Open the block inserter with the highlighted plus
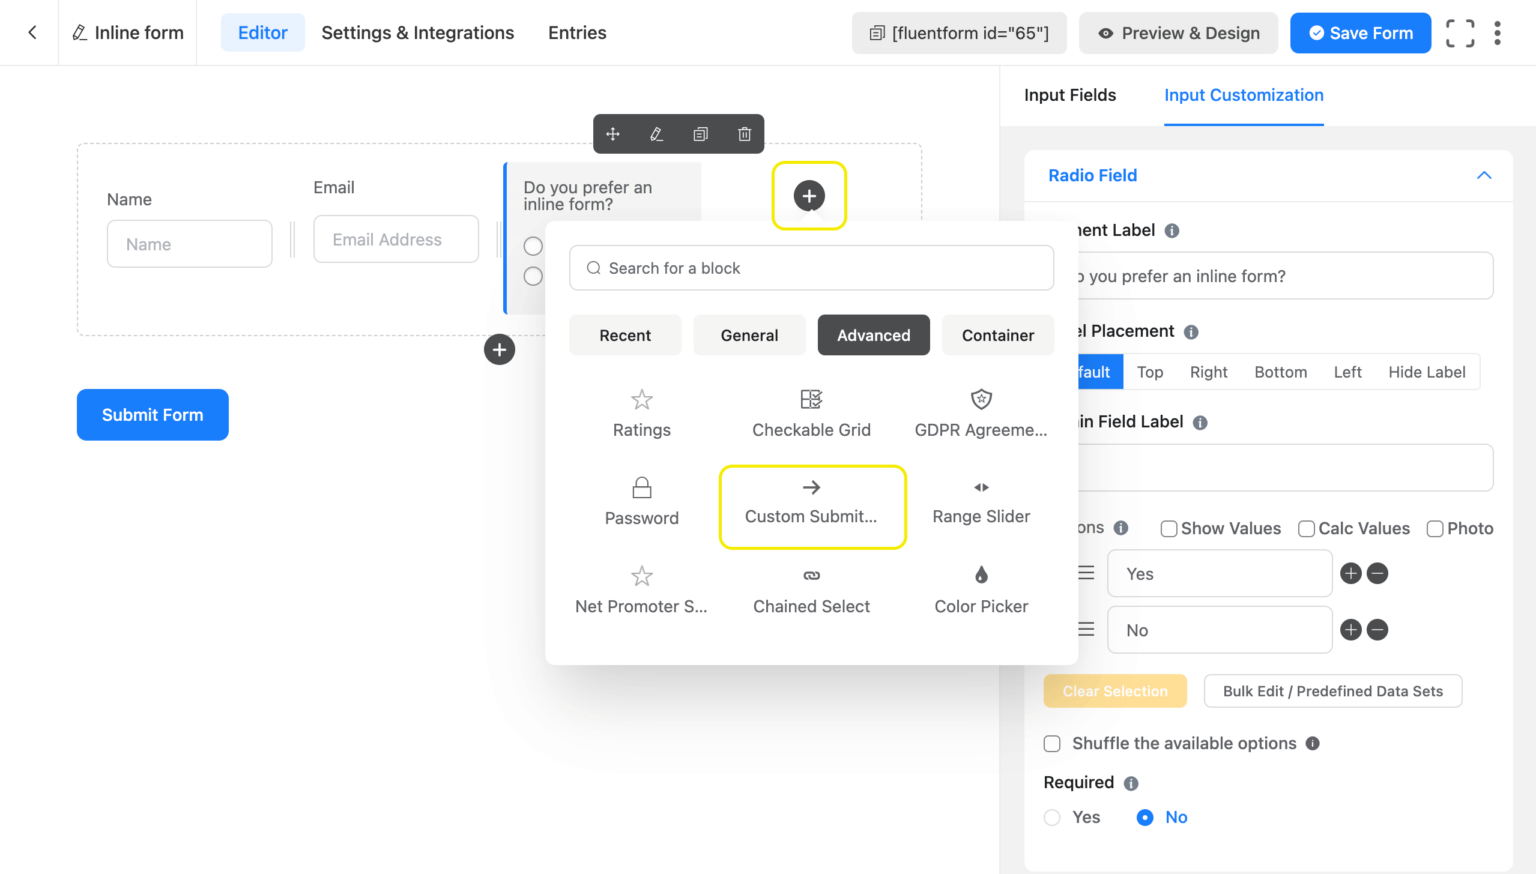 tap(809, 196)
